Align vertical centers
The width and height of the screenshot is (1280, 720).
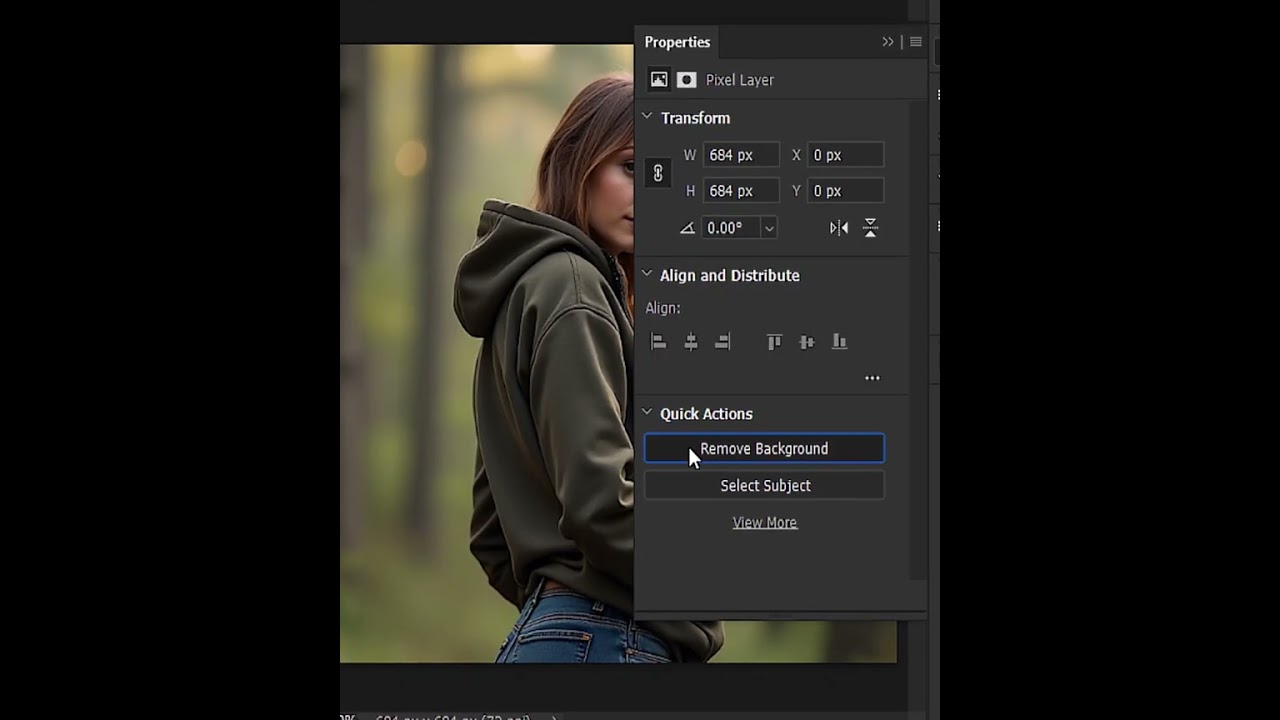[806, 342]
